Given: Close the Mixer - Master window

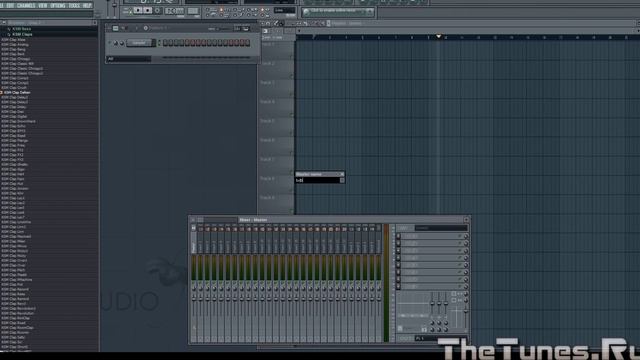Looking at the screenshot, I should click(x=466, y=220).
